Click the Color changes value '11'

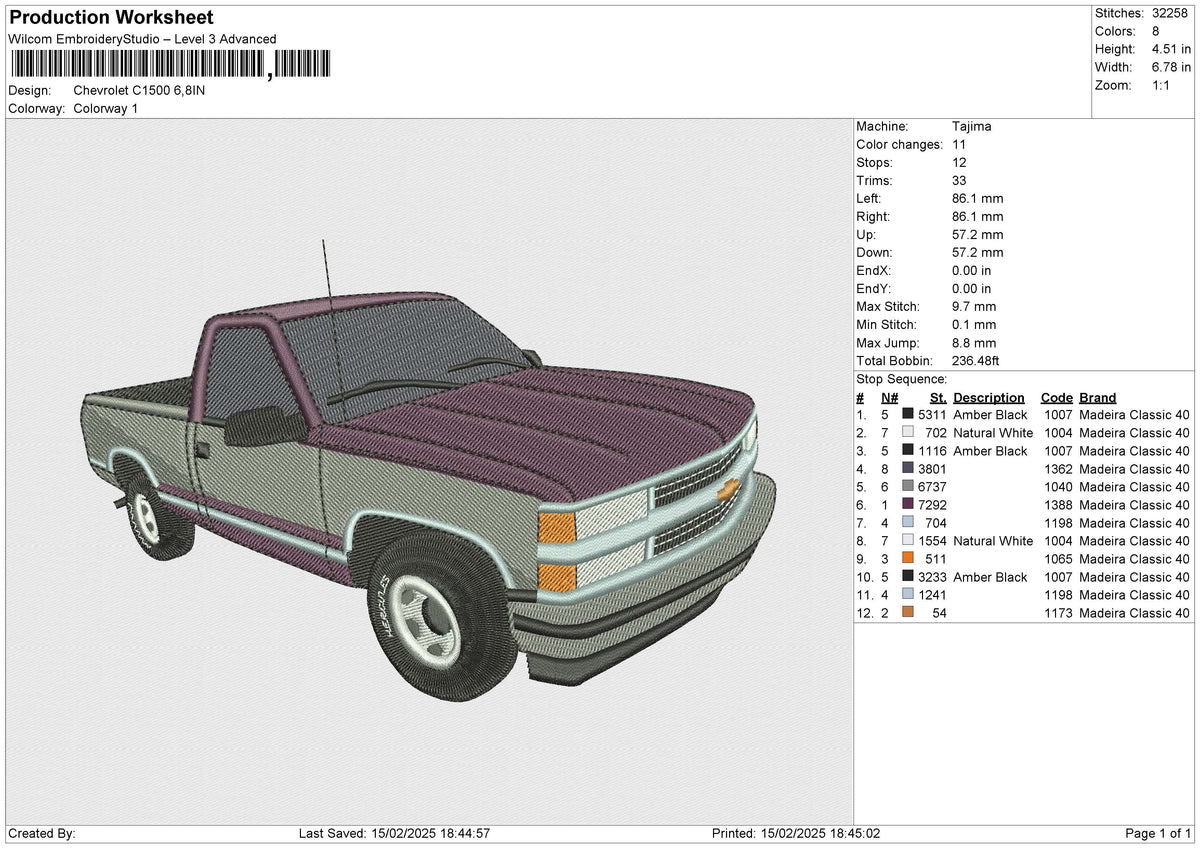(960, 145)
